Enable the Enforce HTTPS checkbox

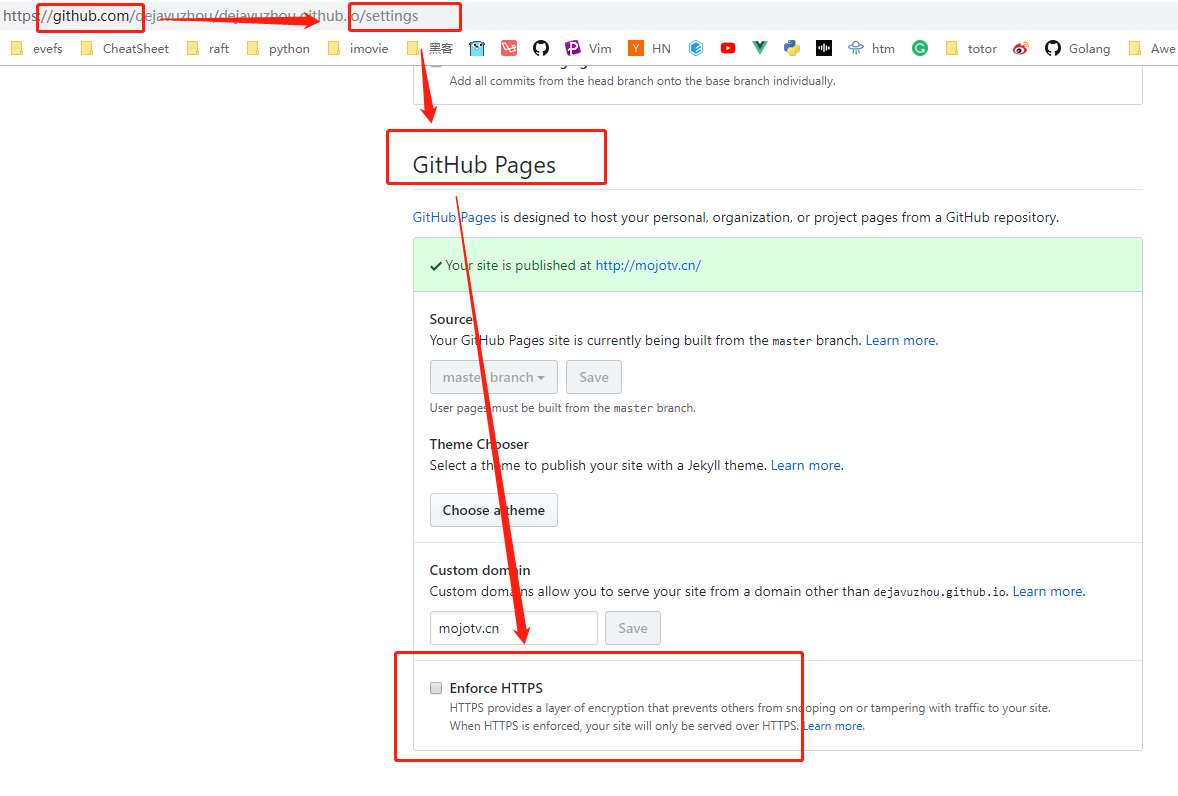click(436, 688)
